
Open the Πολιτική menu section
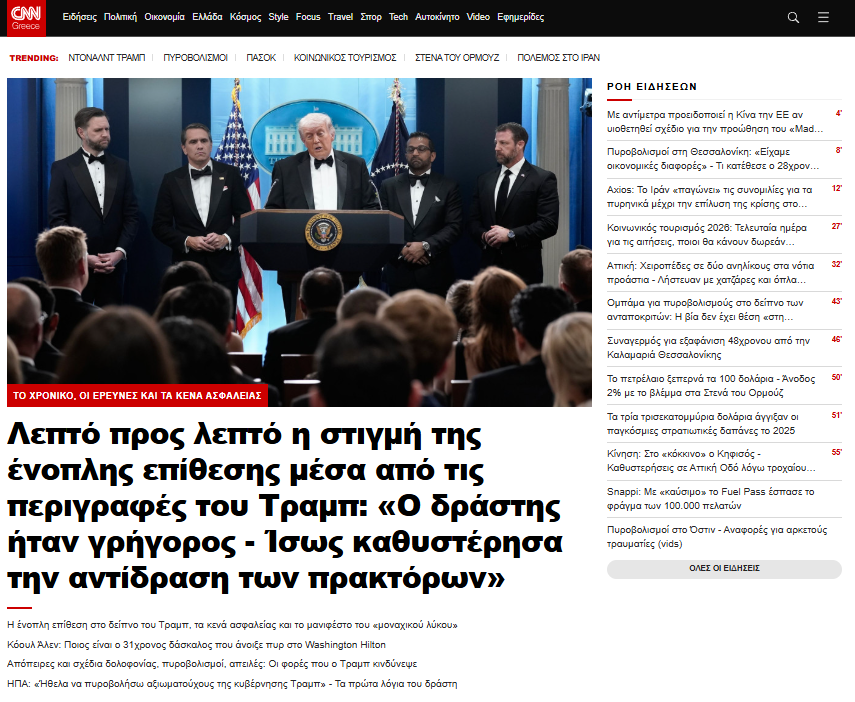tap(120, 17)
